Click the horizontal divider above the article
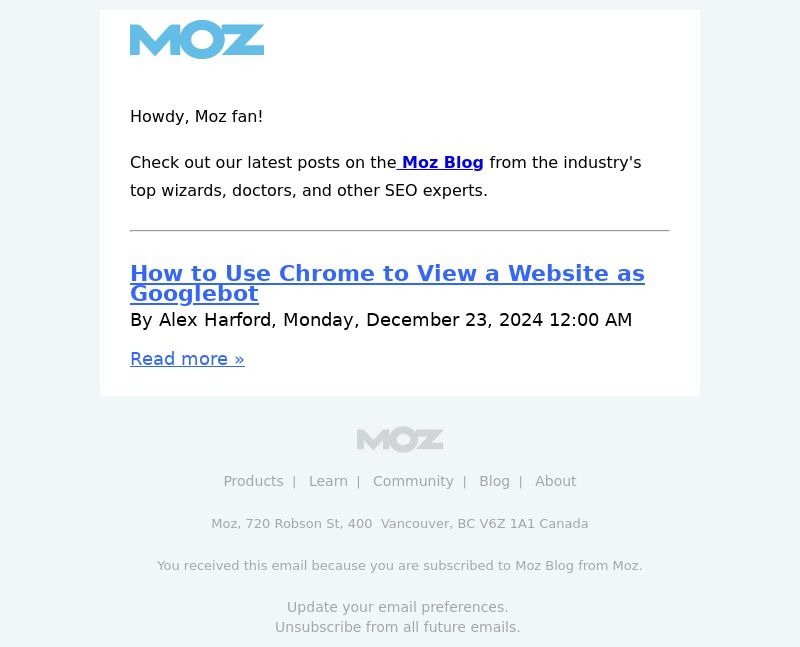The image size is (800, 647). coord(399,231)
